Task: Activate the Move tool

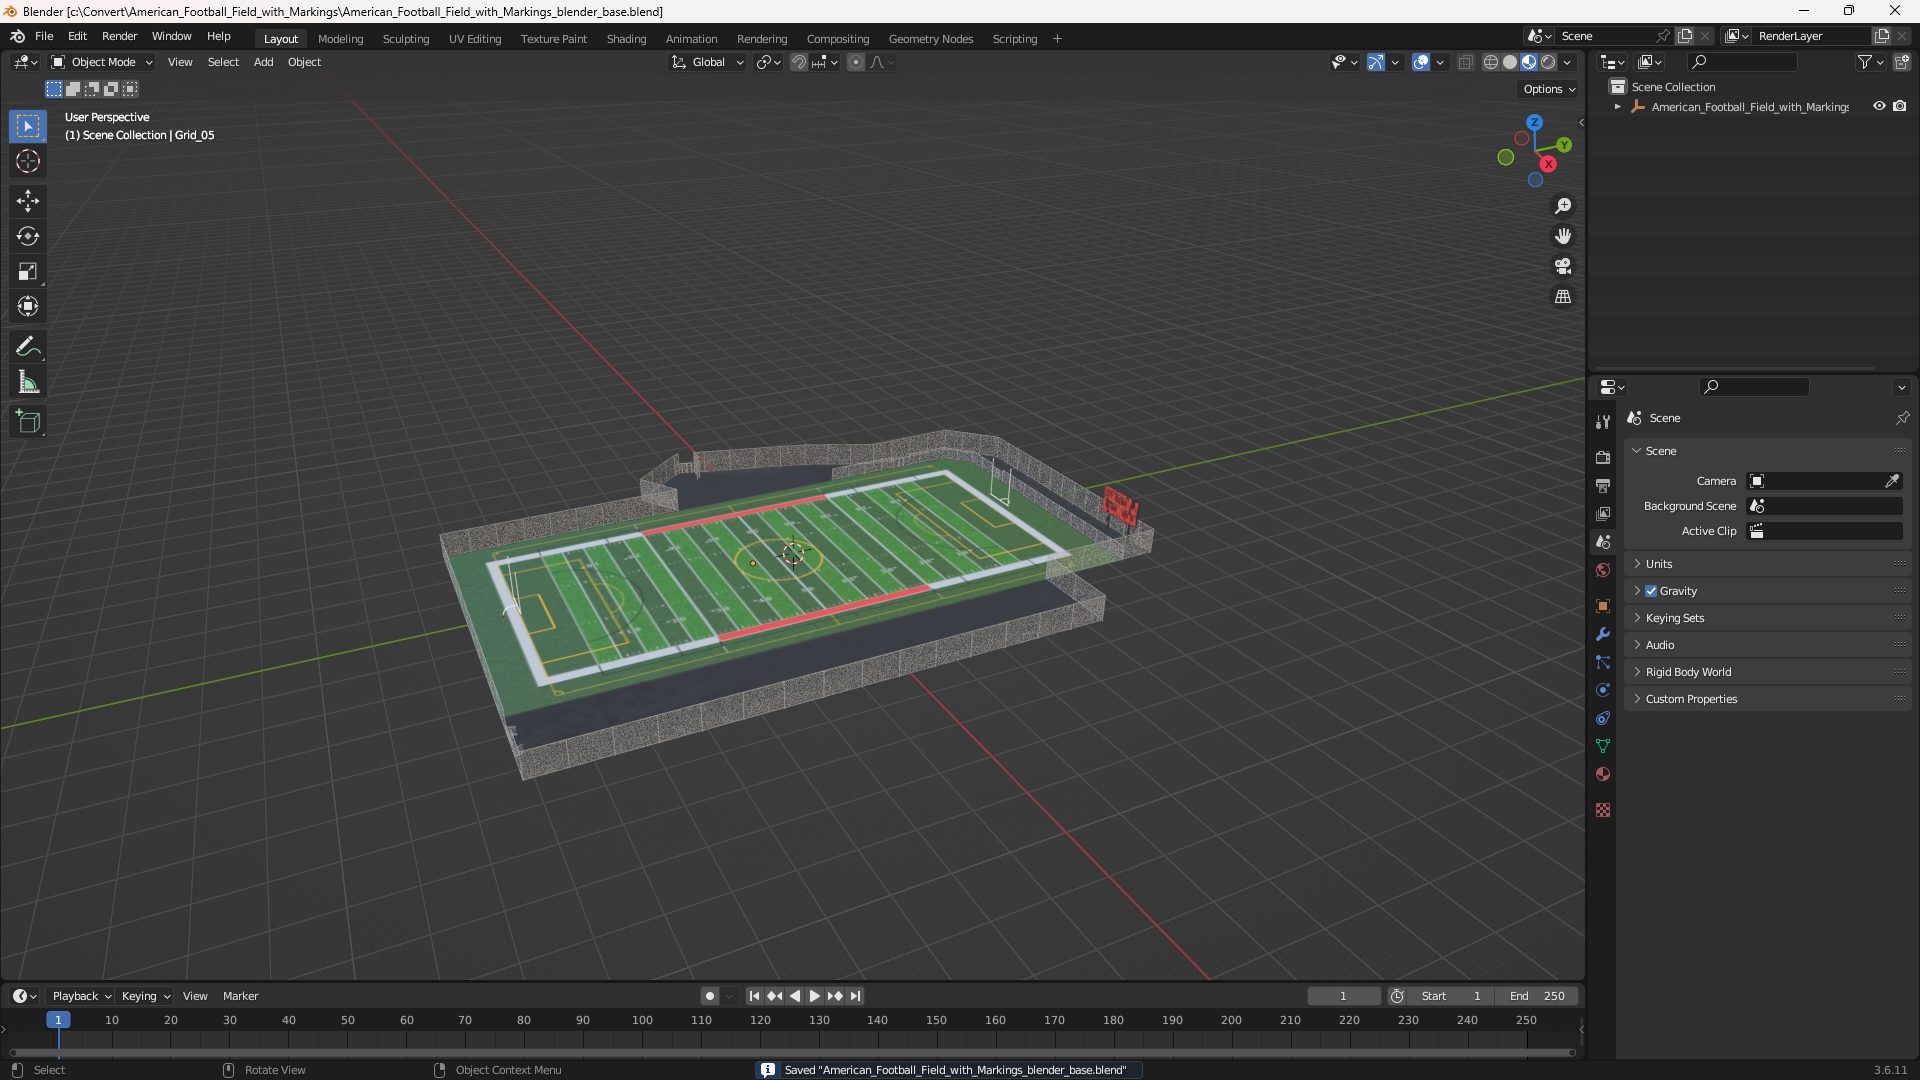Action: point(28,201)
